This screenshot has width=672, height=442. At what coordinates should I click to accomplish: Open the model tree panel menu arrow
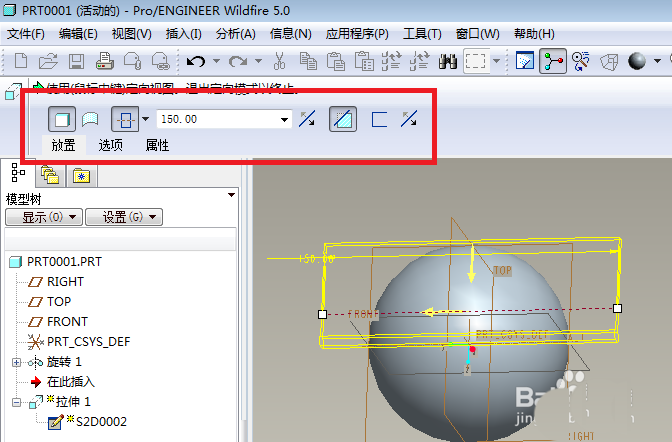pos(231,195)
